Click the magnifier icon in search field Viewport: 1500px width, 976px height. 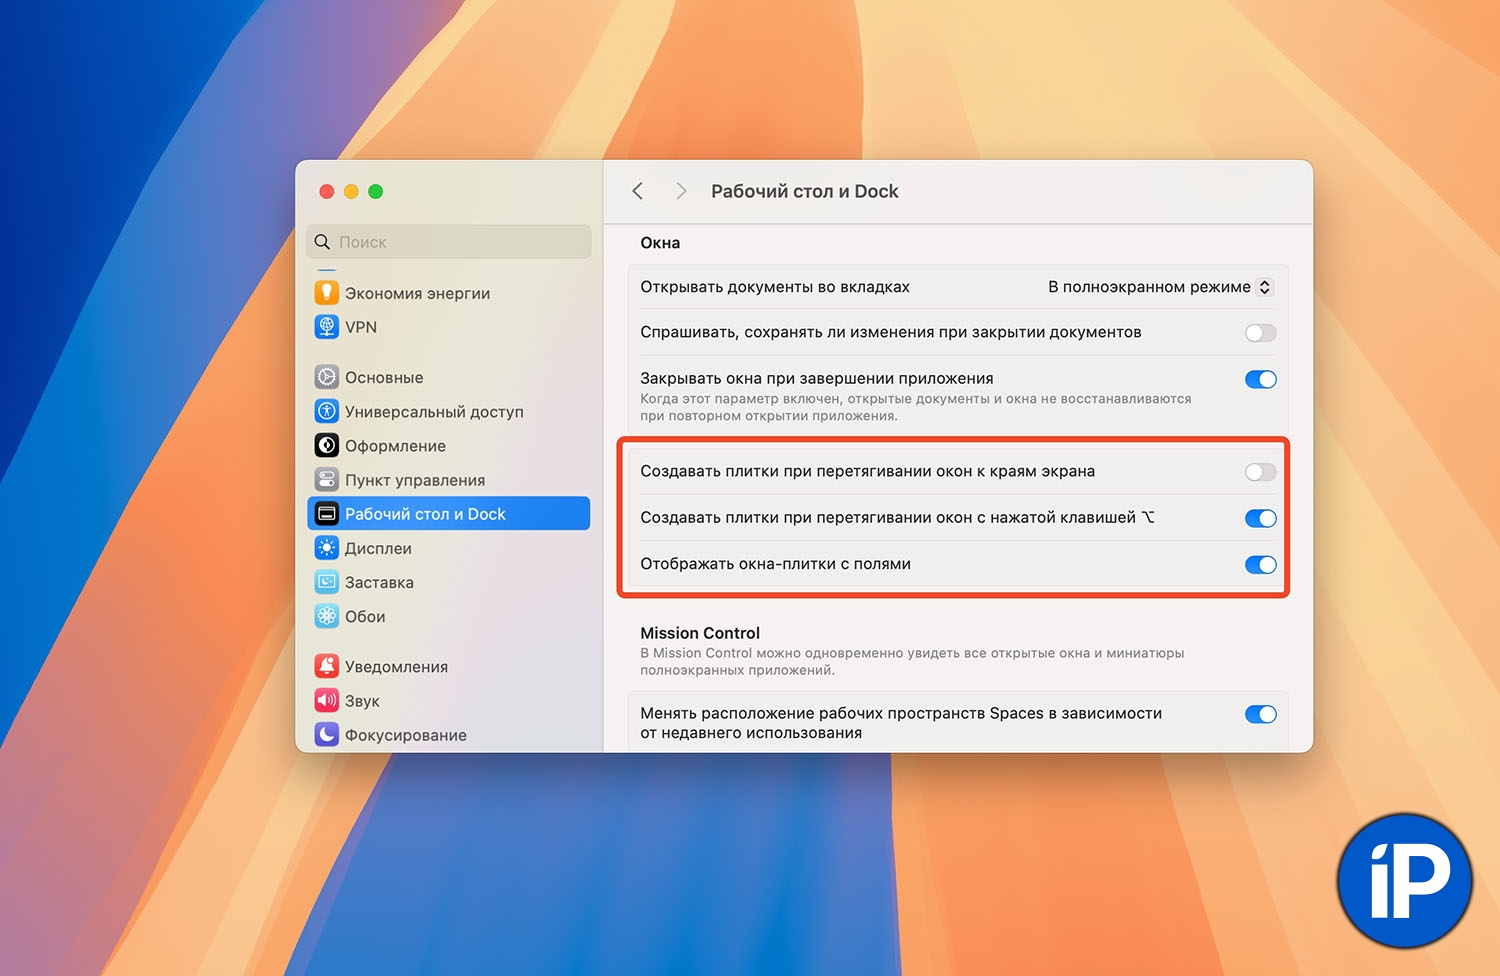click(x=322, y=242)
